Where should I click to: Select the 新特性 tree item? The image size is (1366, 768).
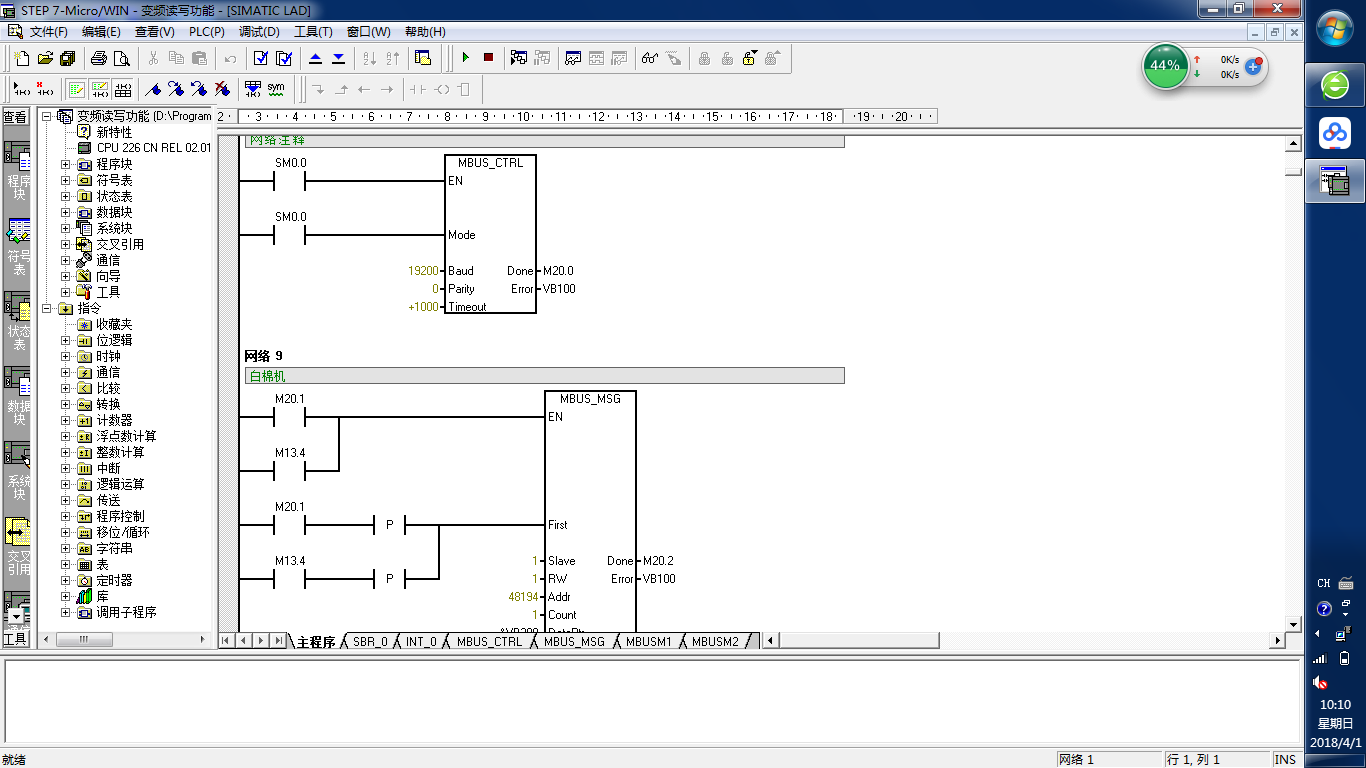click(x=113, y=132)
